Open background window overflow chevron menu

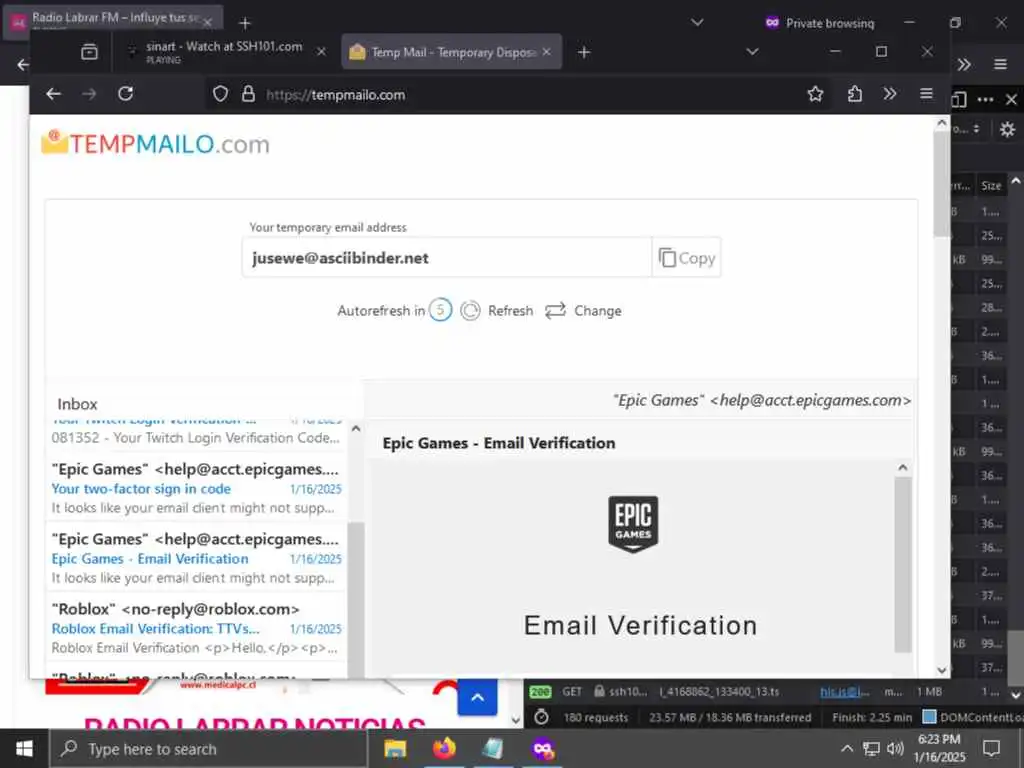pyautogui.click(x=964, y=64)
